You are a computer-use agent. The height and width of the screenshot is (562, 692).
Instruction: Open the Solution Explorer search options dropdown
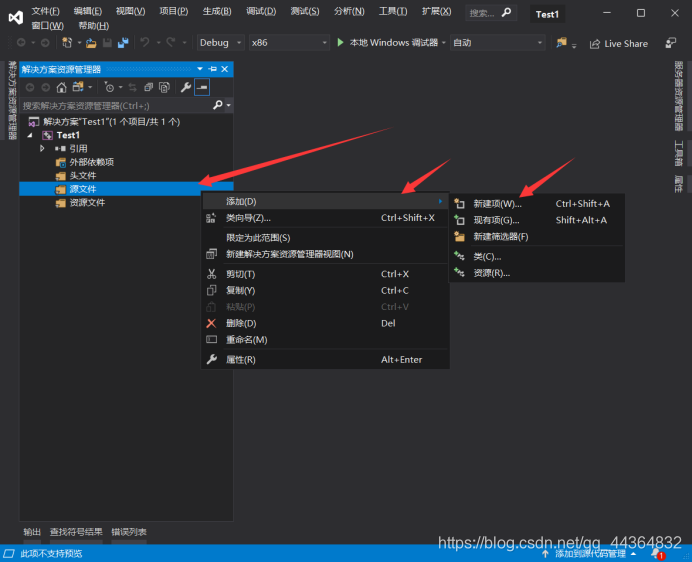(x=228, y=105)
